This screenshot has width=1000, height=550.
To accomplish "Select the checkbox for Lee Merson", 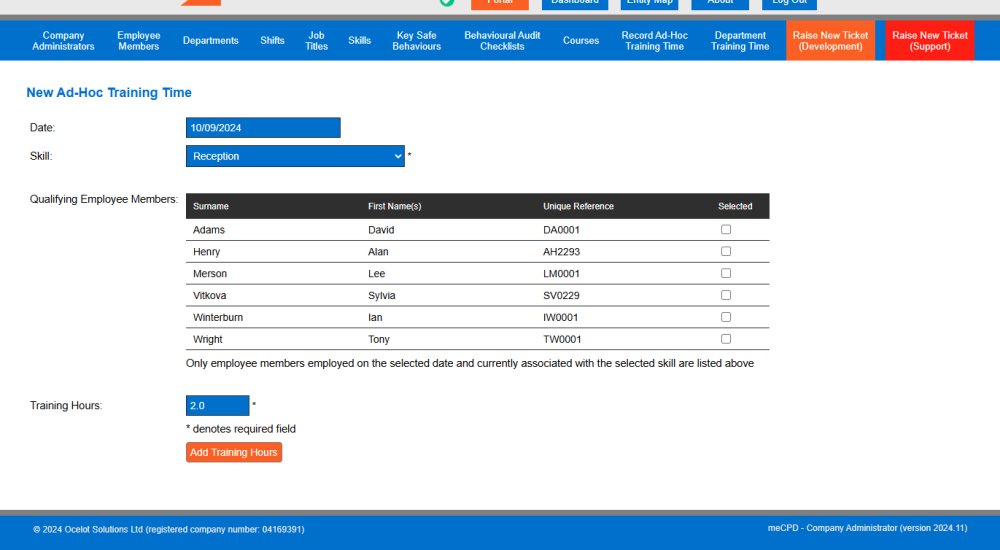I will 726,273.
